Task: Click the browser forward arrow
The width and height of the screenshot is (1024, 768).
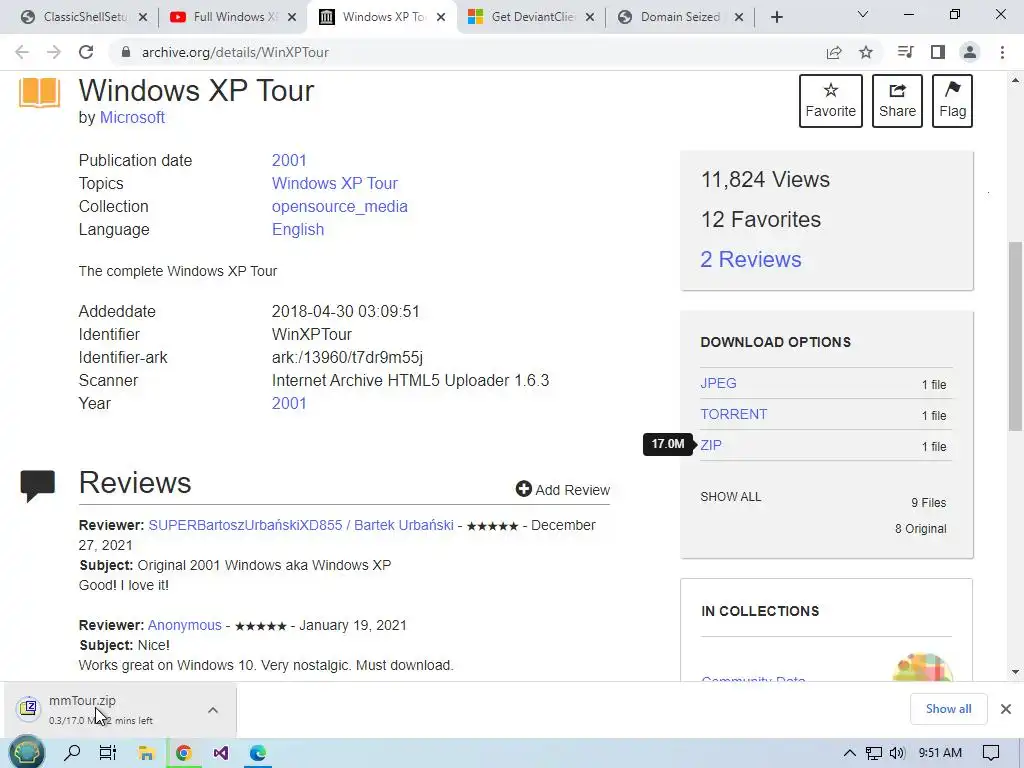Action: tap(54, 52)
